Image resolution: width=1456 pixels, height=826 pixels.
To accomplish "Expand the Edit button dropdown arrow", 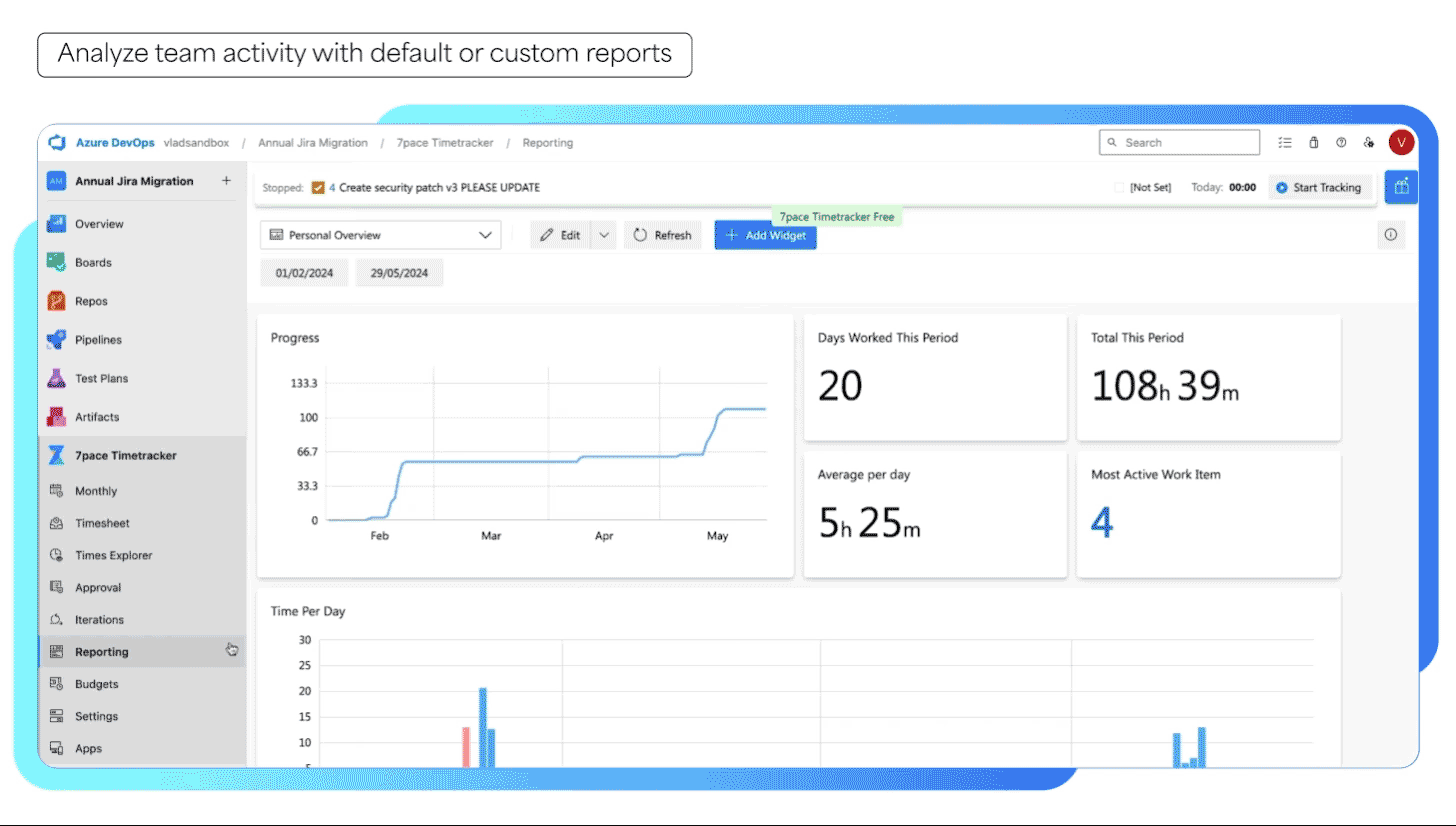I will (x=604, y=234).
